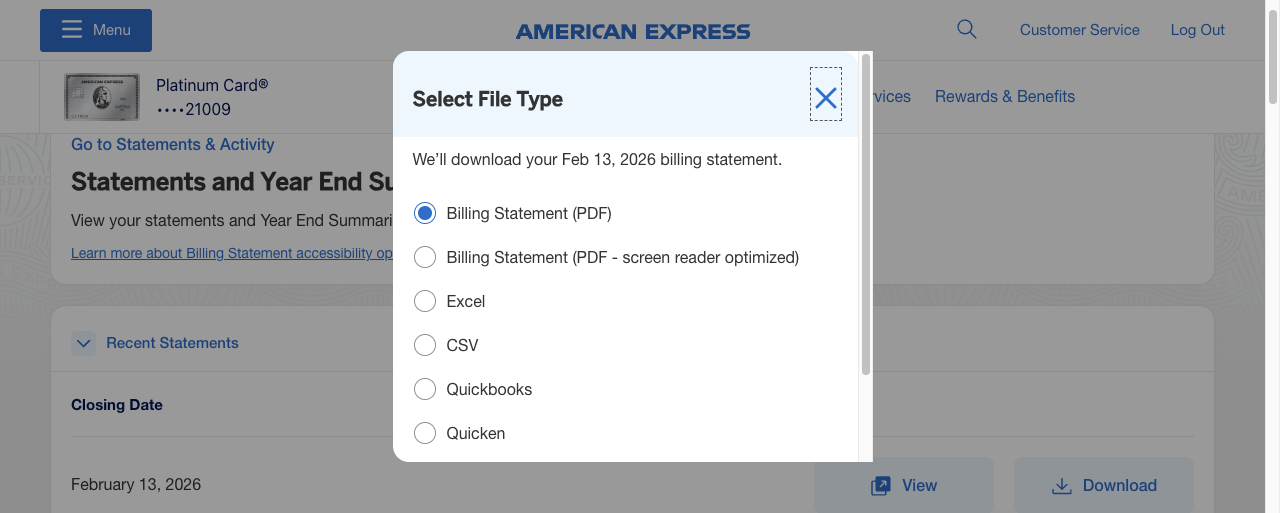
Task: Choose the screen reader optimized PDF option
Action: 425,257
